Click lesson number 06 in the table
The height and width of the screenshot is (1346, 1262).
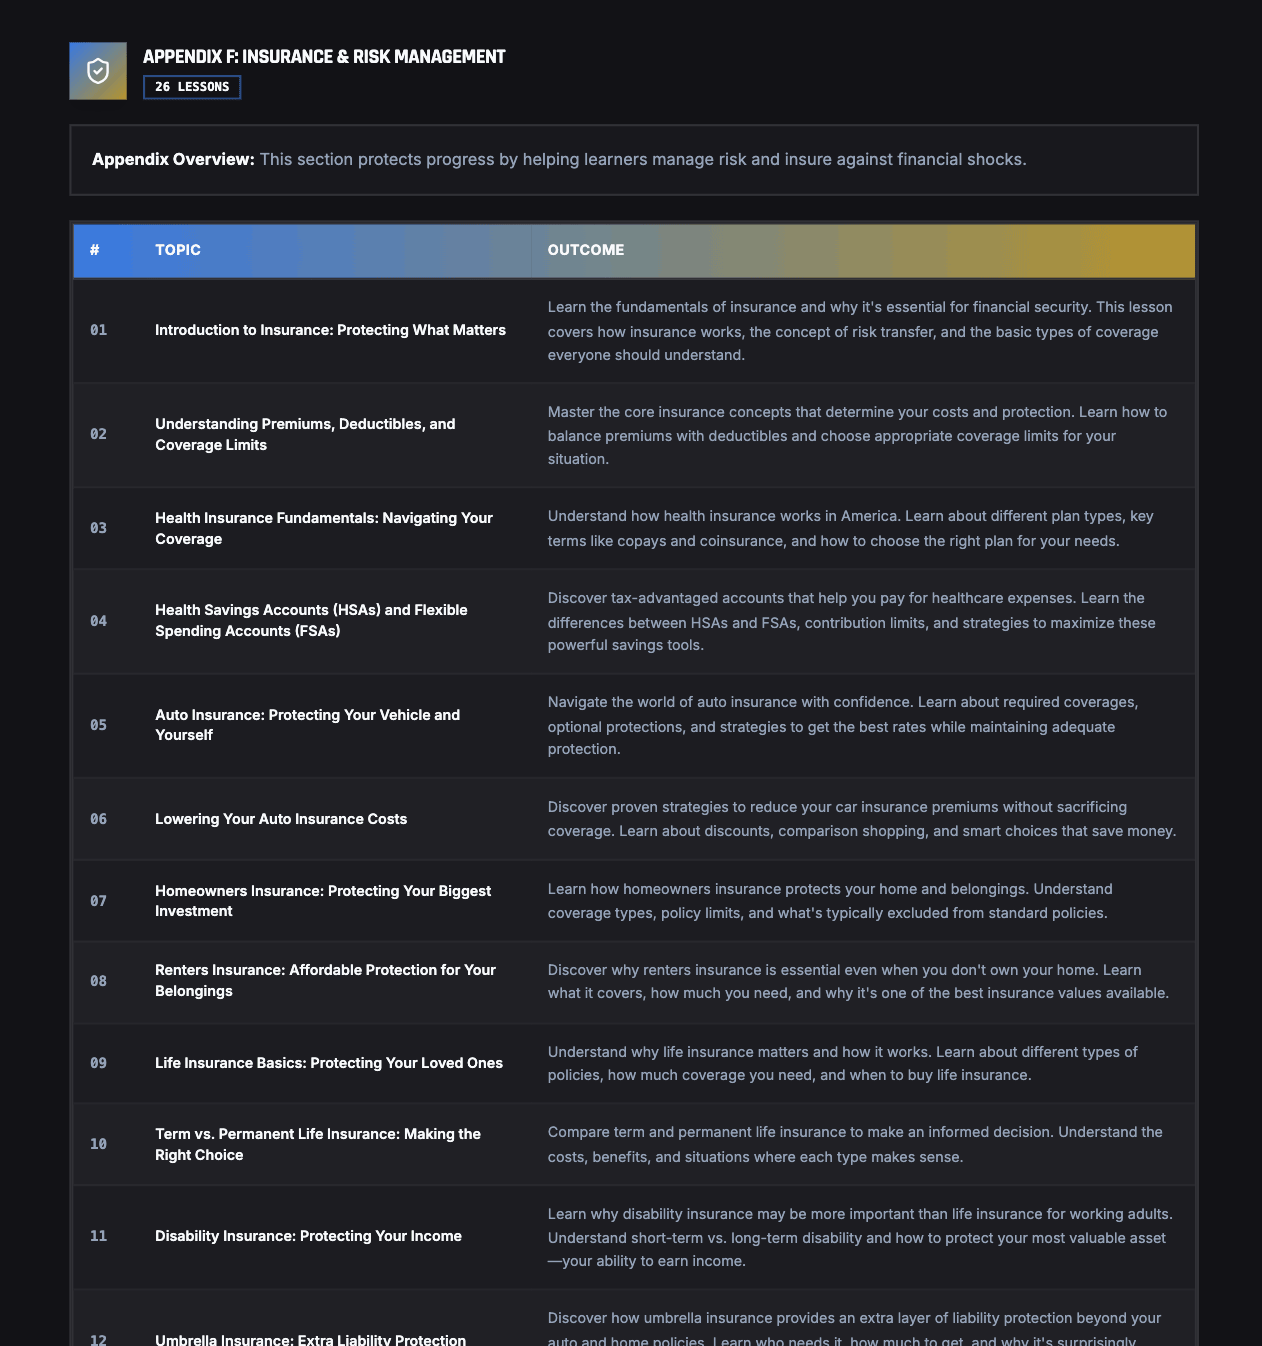coord(99,819)
